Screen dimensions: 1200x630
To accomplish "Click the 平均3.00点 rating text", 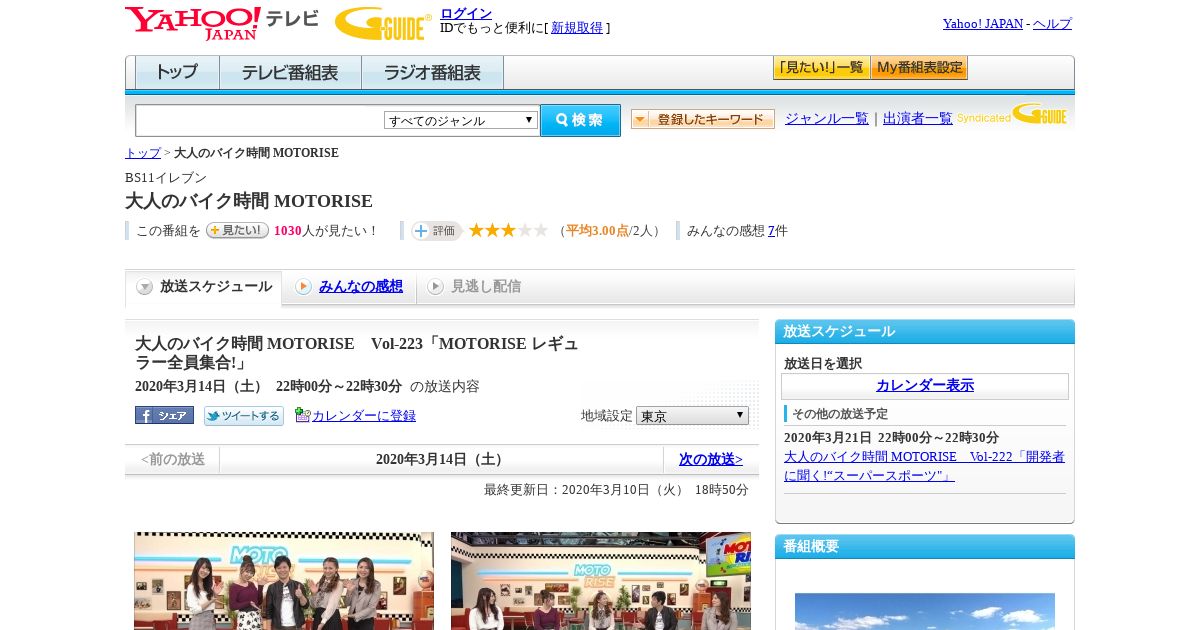I will click(597, 230).
